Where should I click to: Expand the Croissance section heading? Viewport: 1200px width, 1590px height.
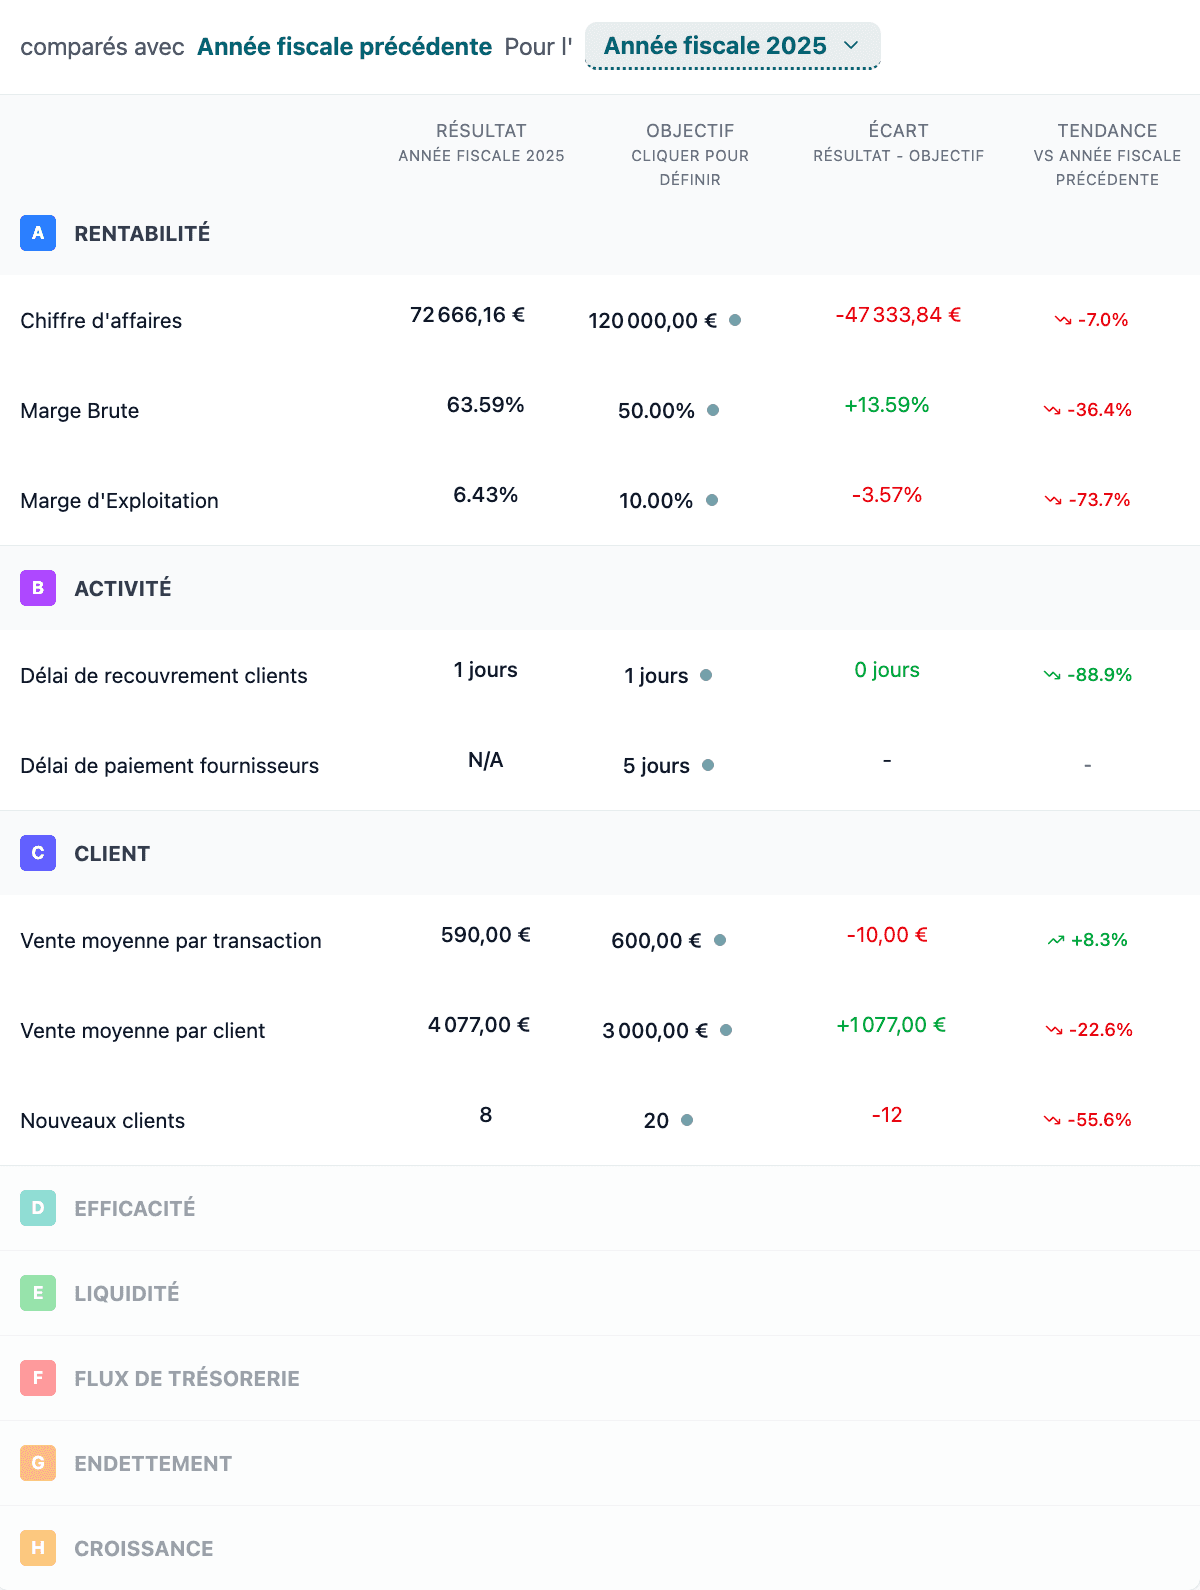144,1548
